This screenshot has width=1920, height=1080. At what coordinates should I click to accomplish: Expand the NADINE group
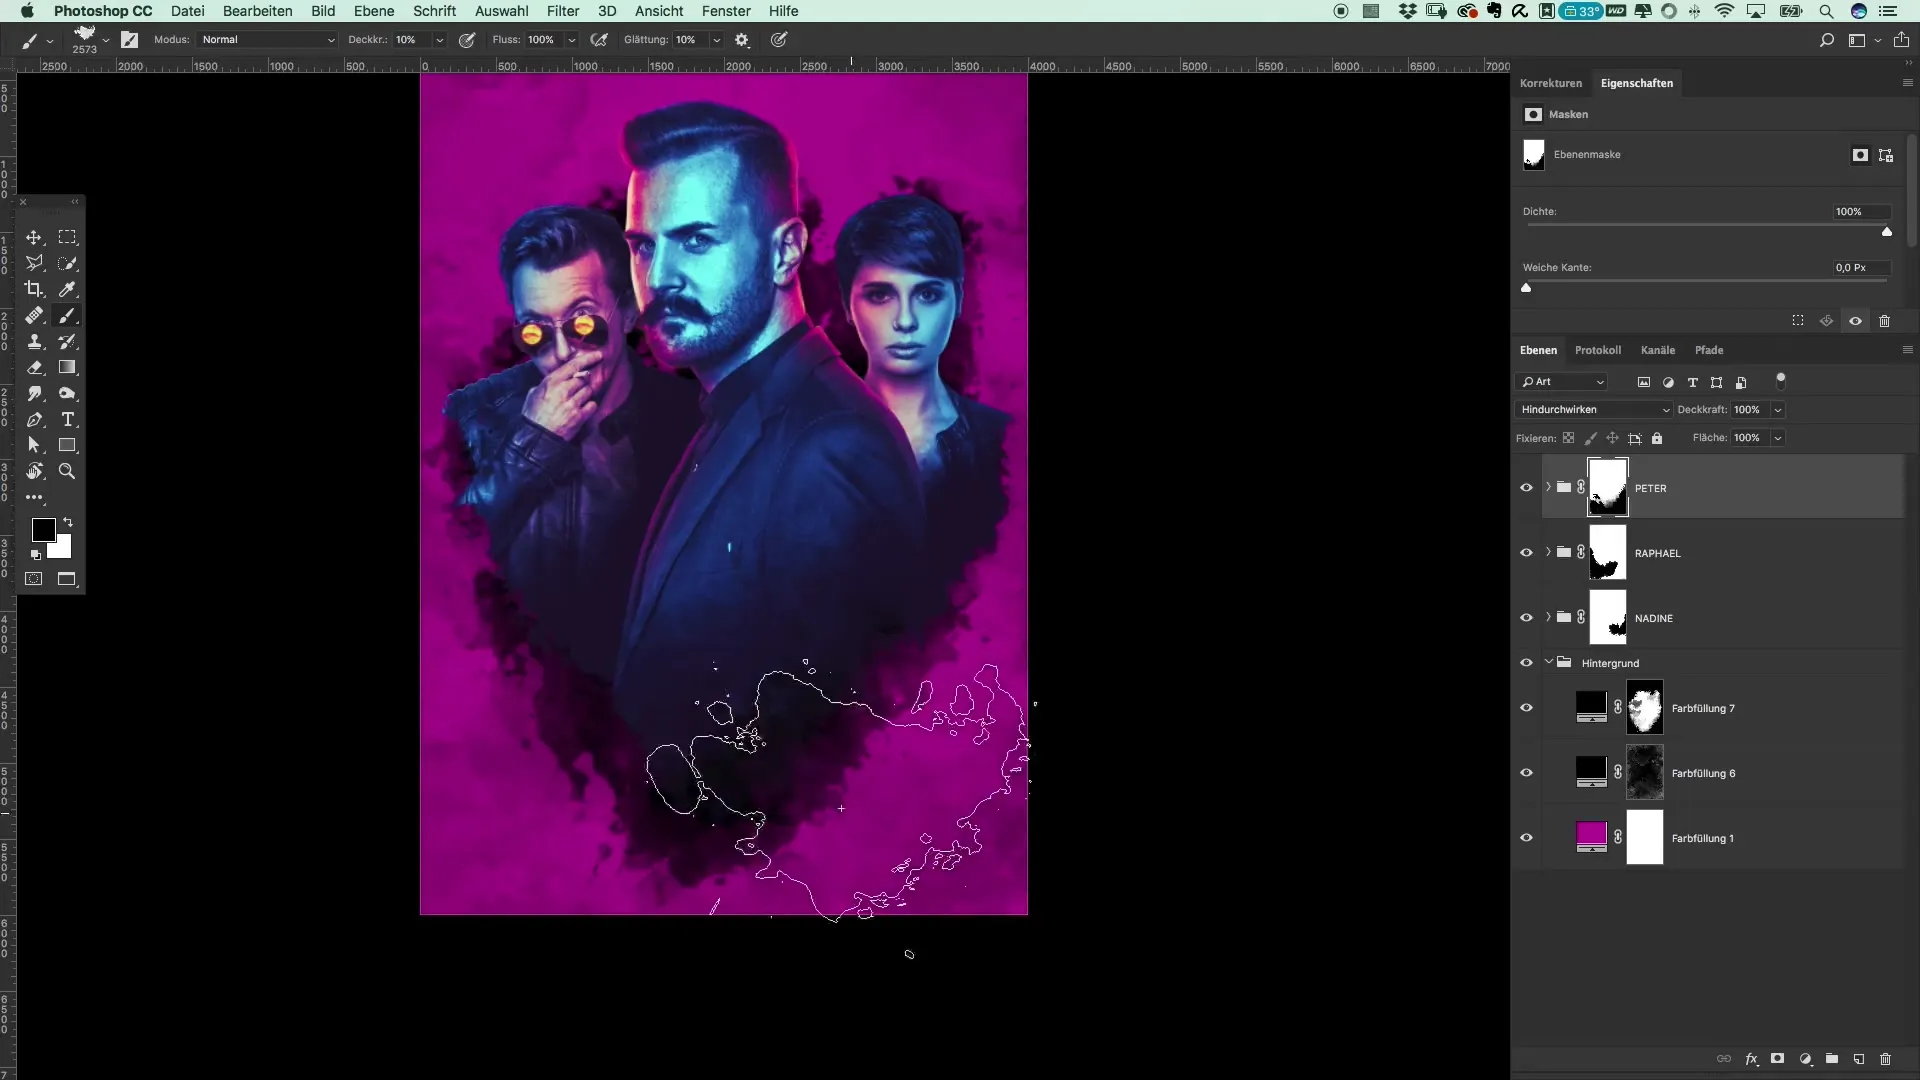click(x=1548, y=617)
